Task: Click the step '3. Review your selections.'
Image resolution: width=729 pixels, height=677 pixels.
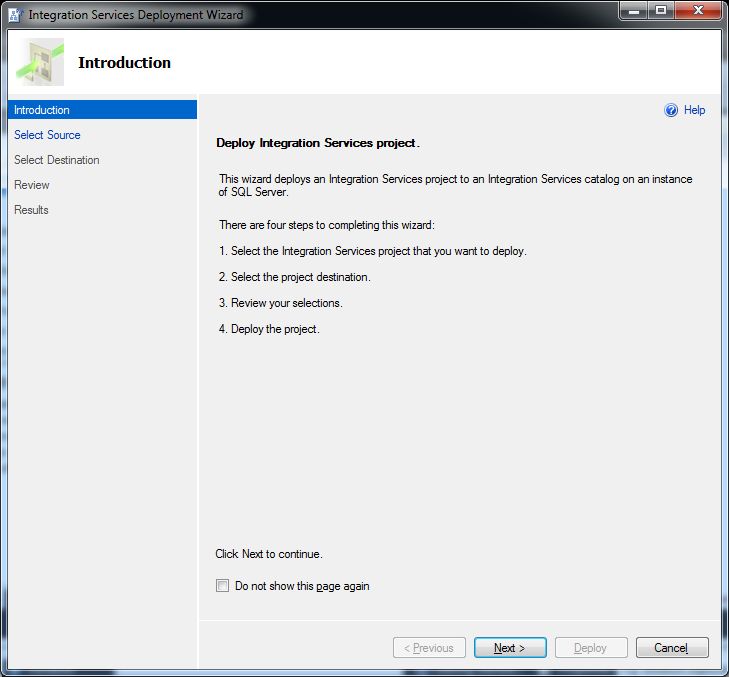Action: (281, 303)
